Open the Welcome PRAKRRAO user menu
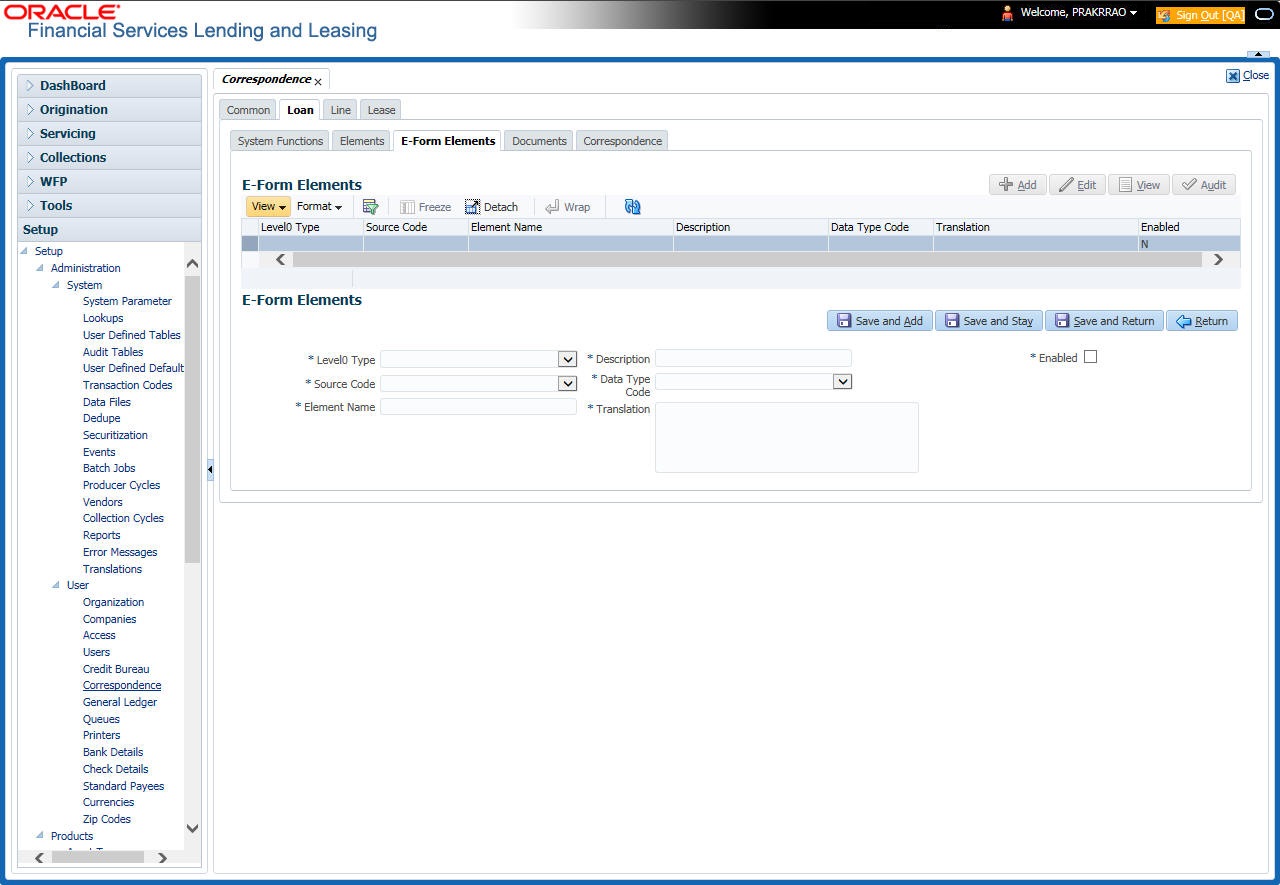This screenshot has height=885, width=1280. click(1079, 12)
